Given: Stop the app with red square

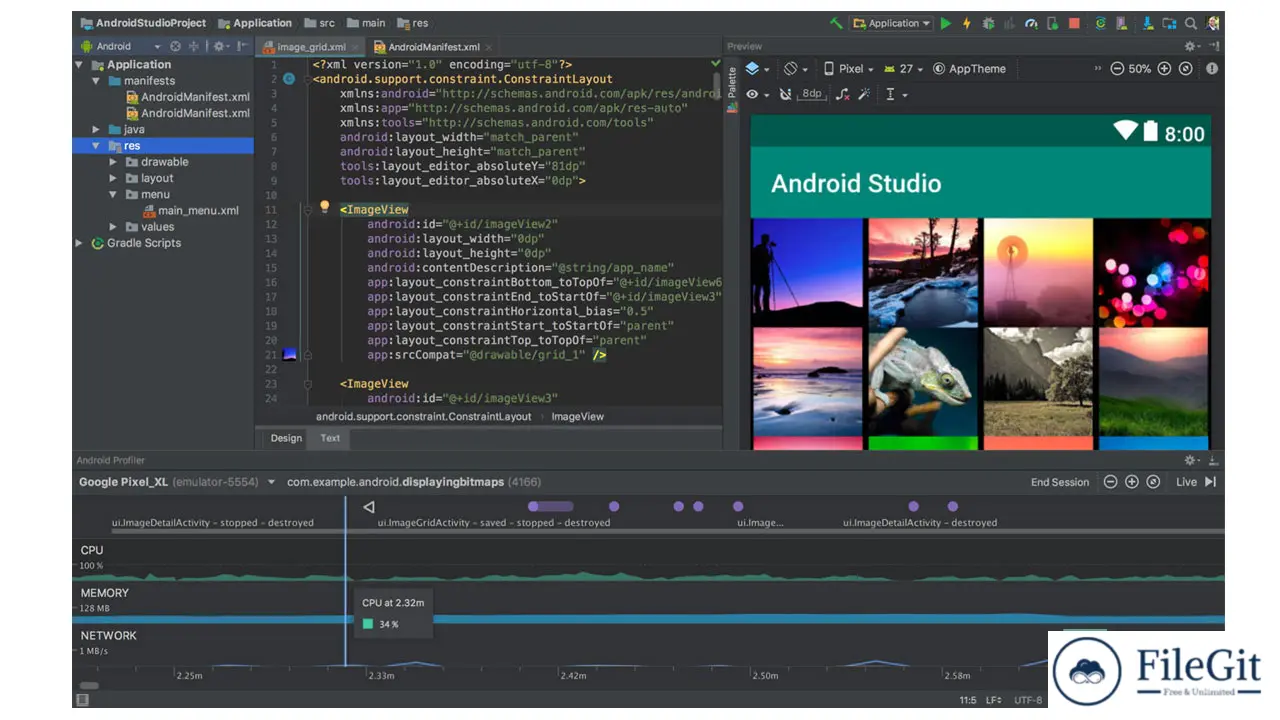Looking at the screenshot, I should pos(1074,23).
